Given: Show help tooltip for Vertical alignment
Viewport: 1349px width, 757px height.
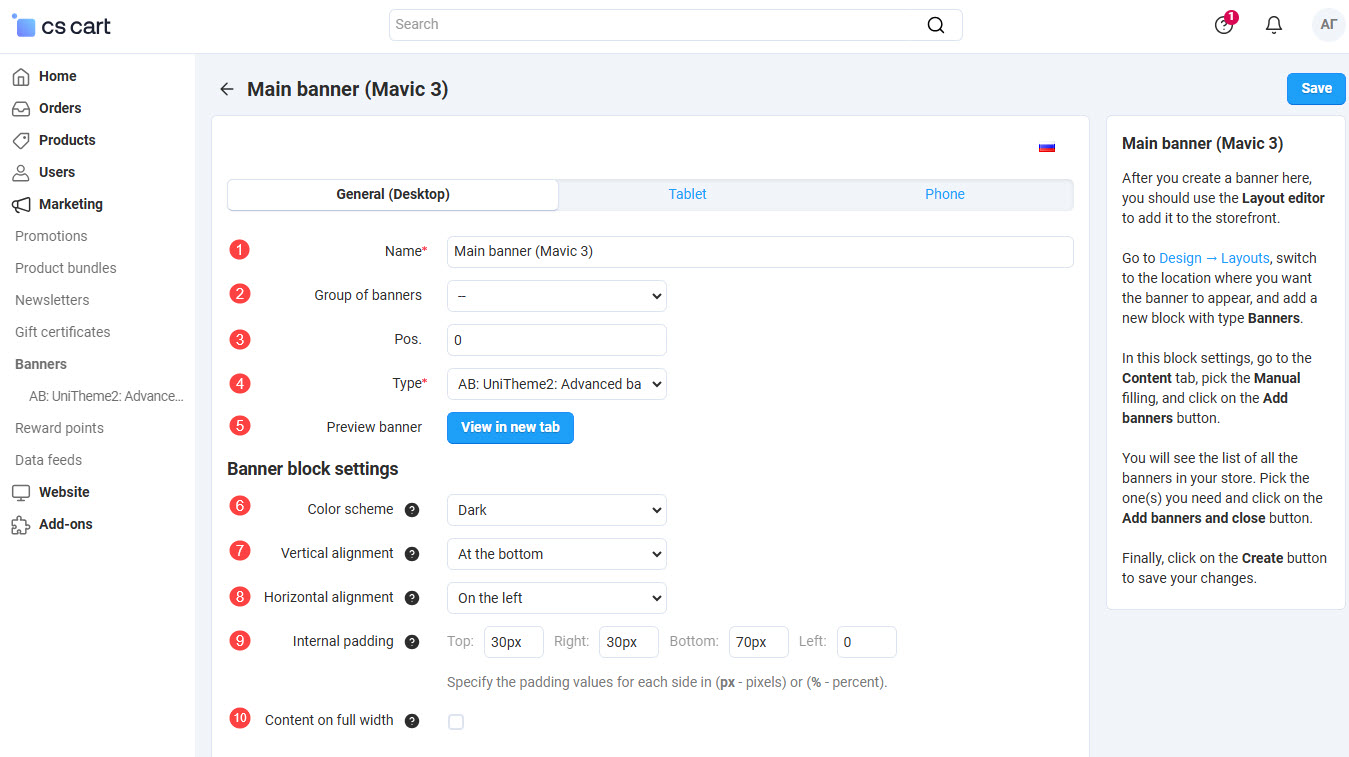Looking at the screenshot, I should point(412,554).
